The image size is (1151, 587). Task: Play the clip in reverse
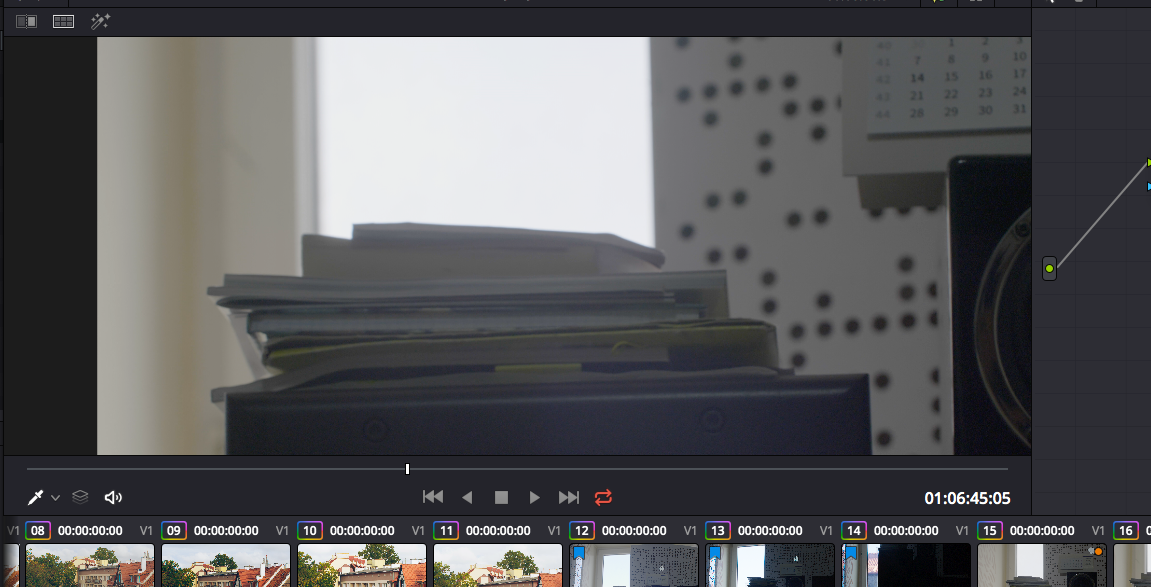coord(467,497)
